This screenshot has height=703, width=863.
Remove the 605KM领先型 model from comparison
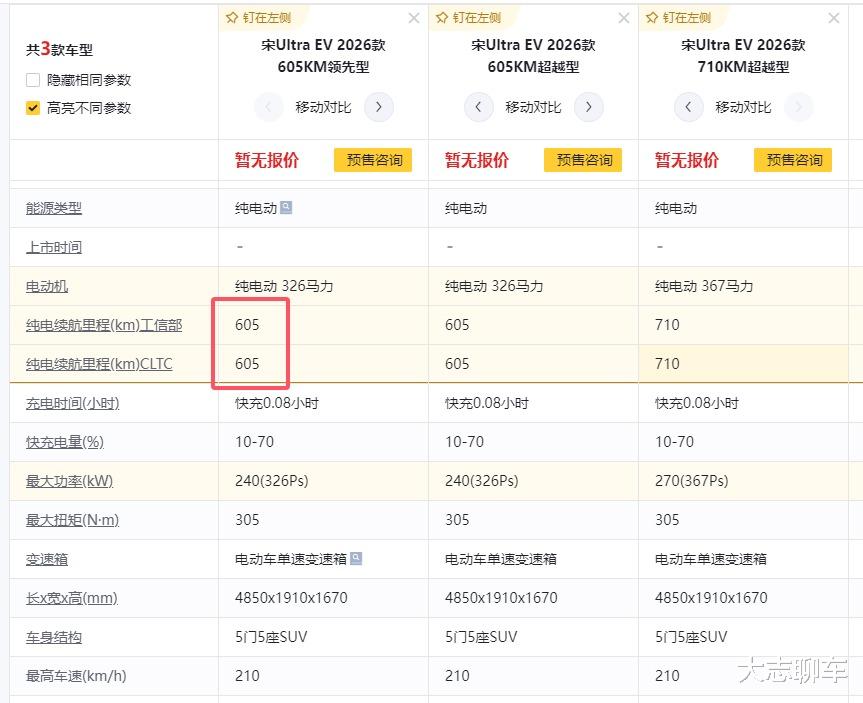[x=414, y=18]
